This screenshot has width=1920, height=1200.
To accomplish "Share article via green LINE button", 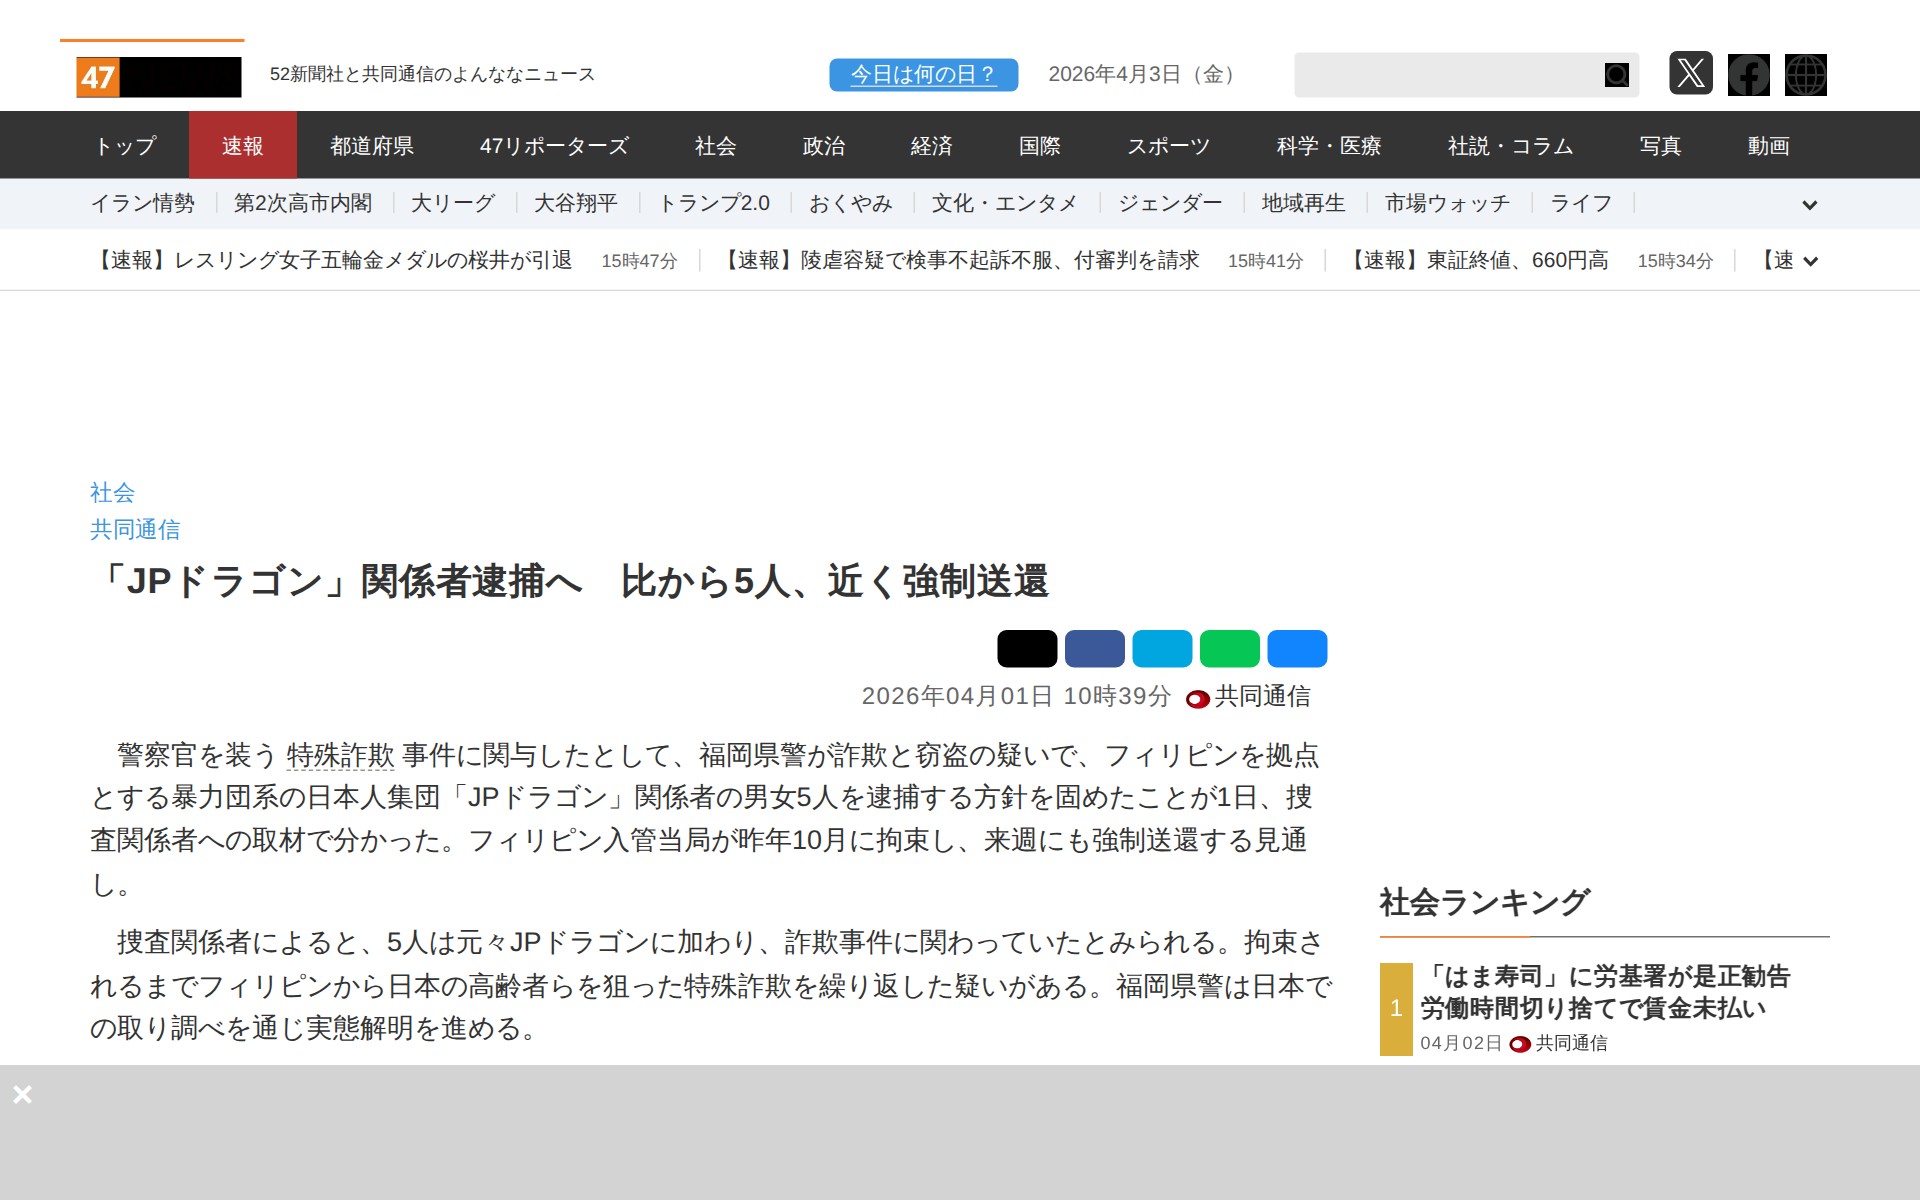I will pyautogui.click(x=1229, y=649).
